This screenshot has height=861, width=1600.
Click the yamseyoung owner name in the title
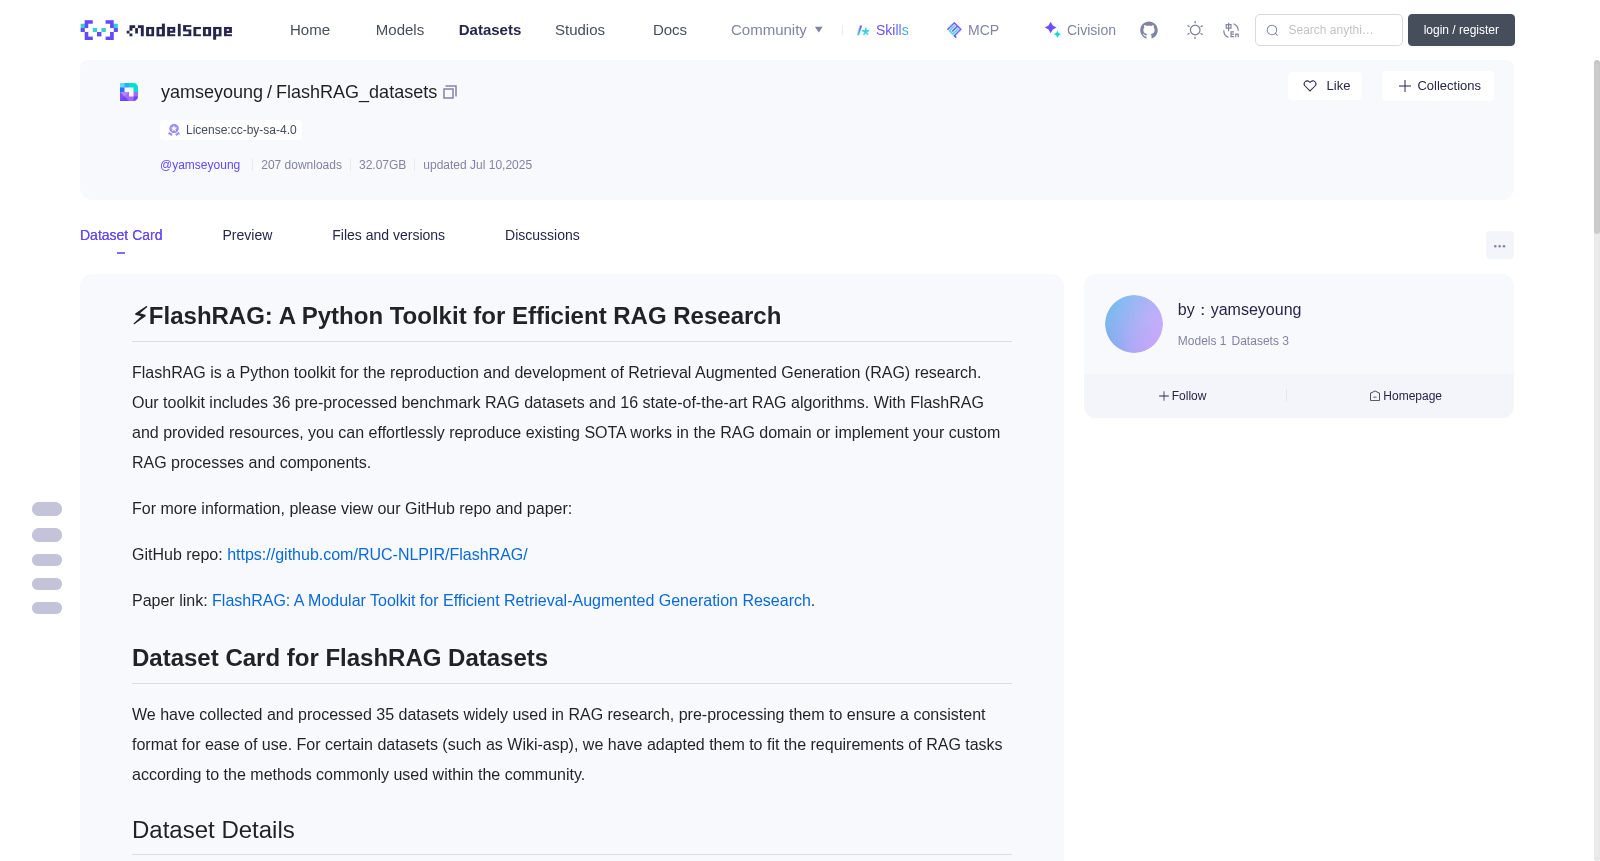tap(212, 92)
